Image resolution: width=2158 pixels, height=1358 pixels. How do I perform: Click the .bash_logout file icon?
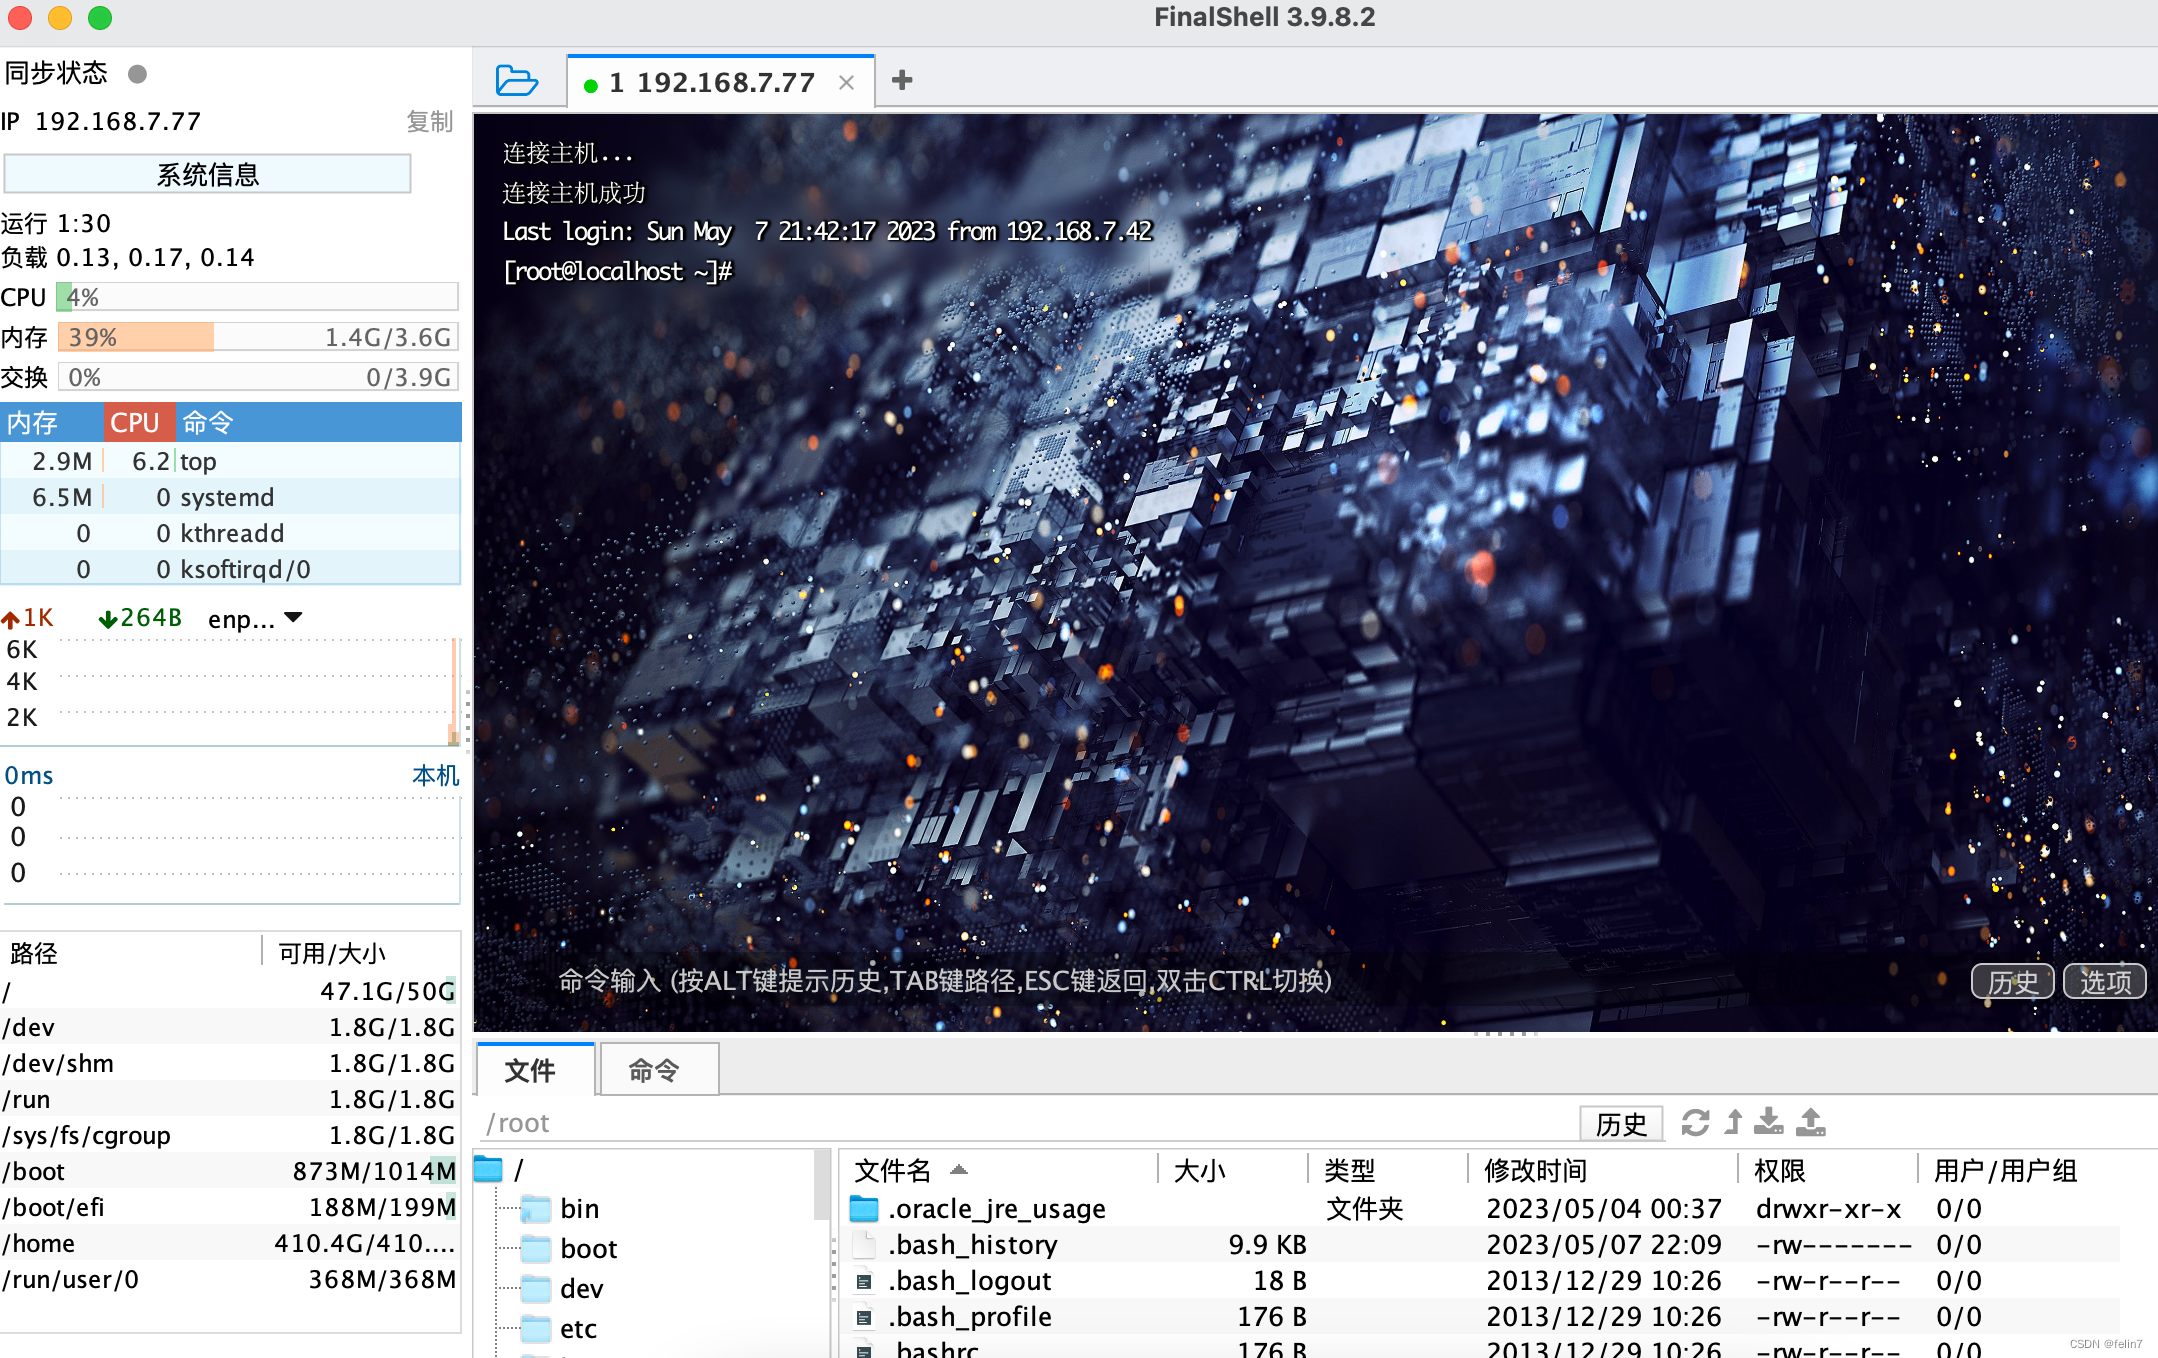pos(864,1281)
